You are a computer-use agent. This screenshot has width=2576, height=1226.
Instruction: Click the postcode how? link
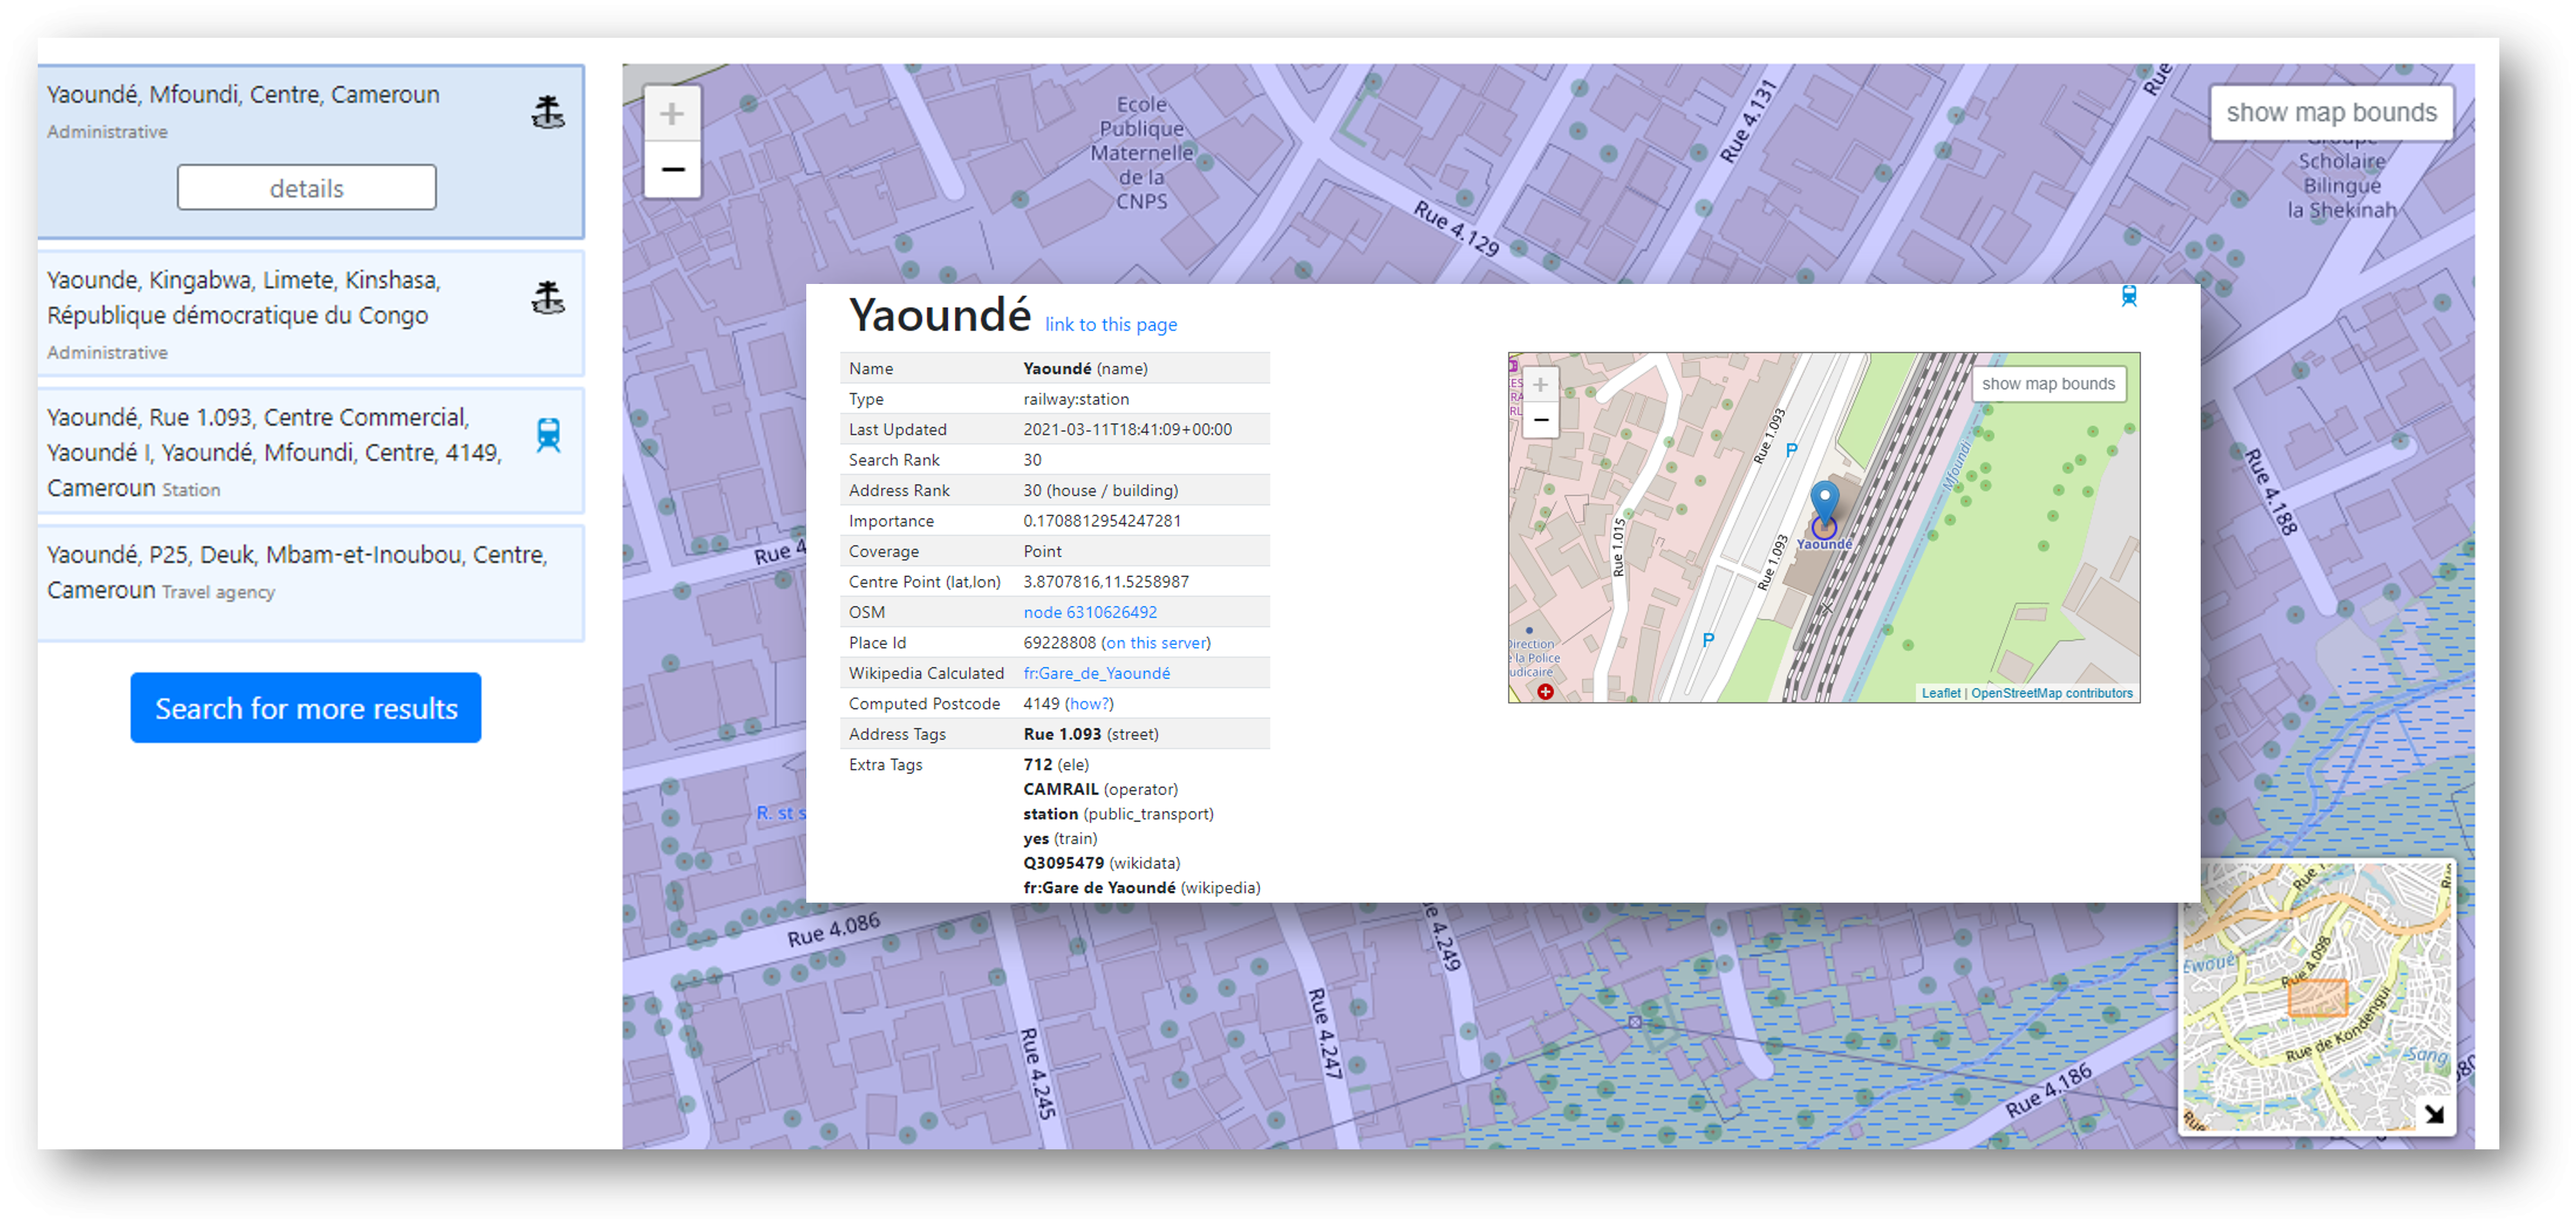(1088, 704)
